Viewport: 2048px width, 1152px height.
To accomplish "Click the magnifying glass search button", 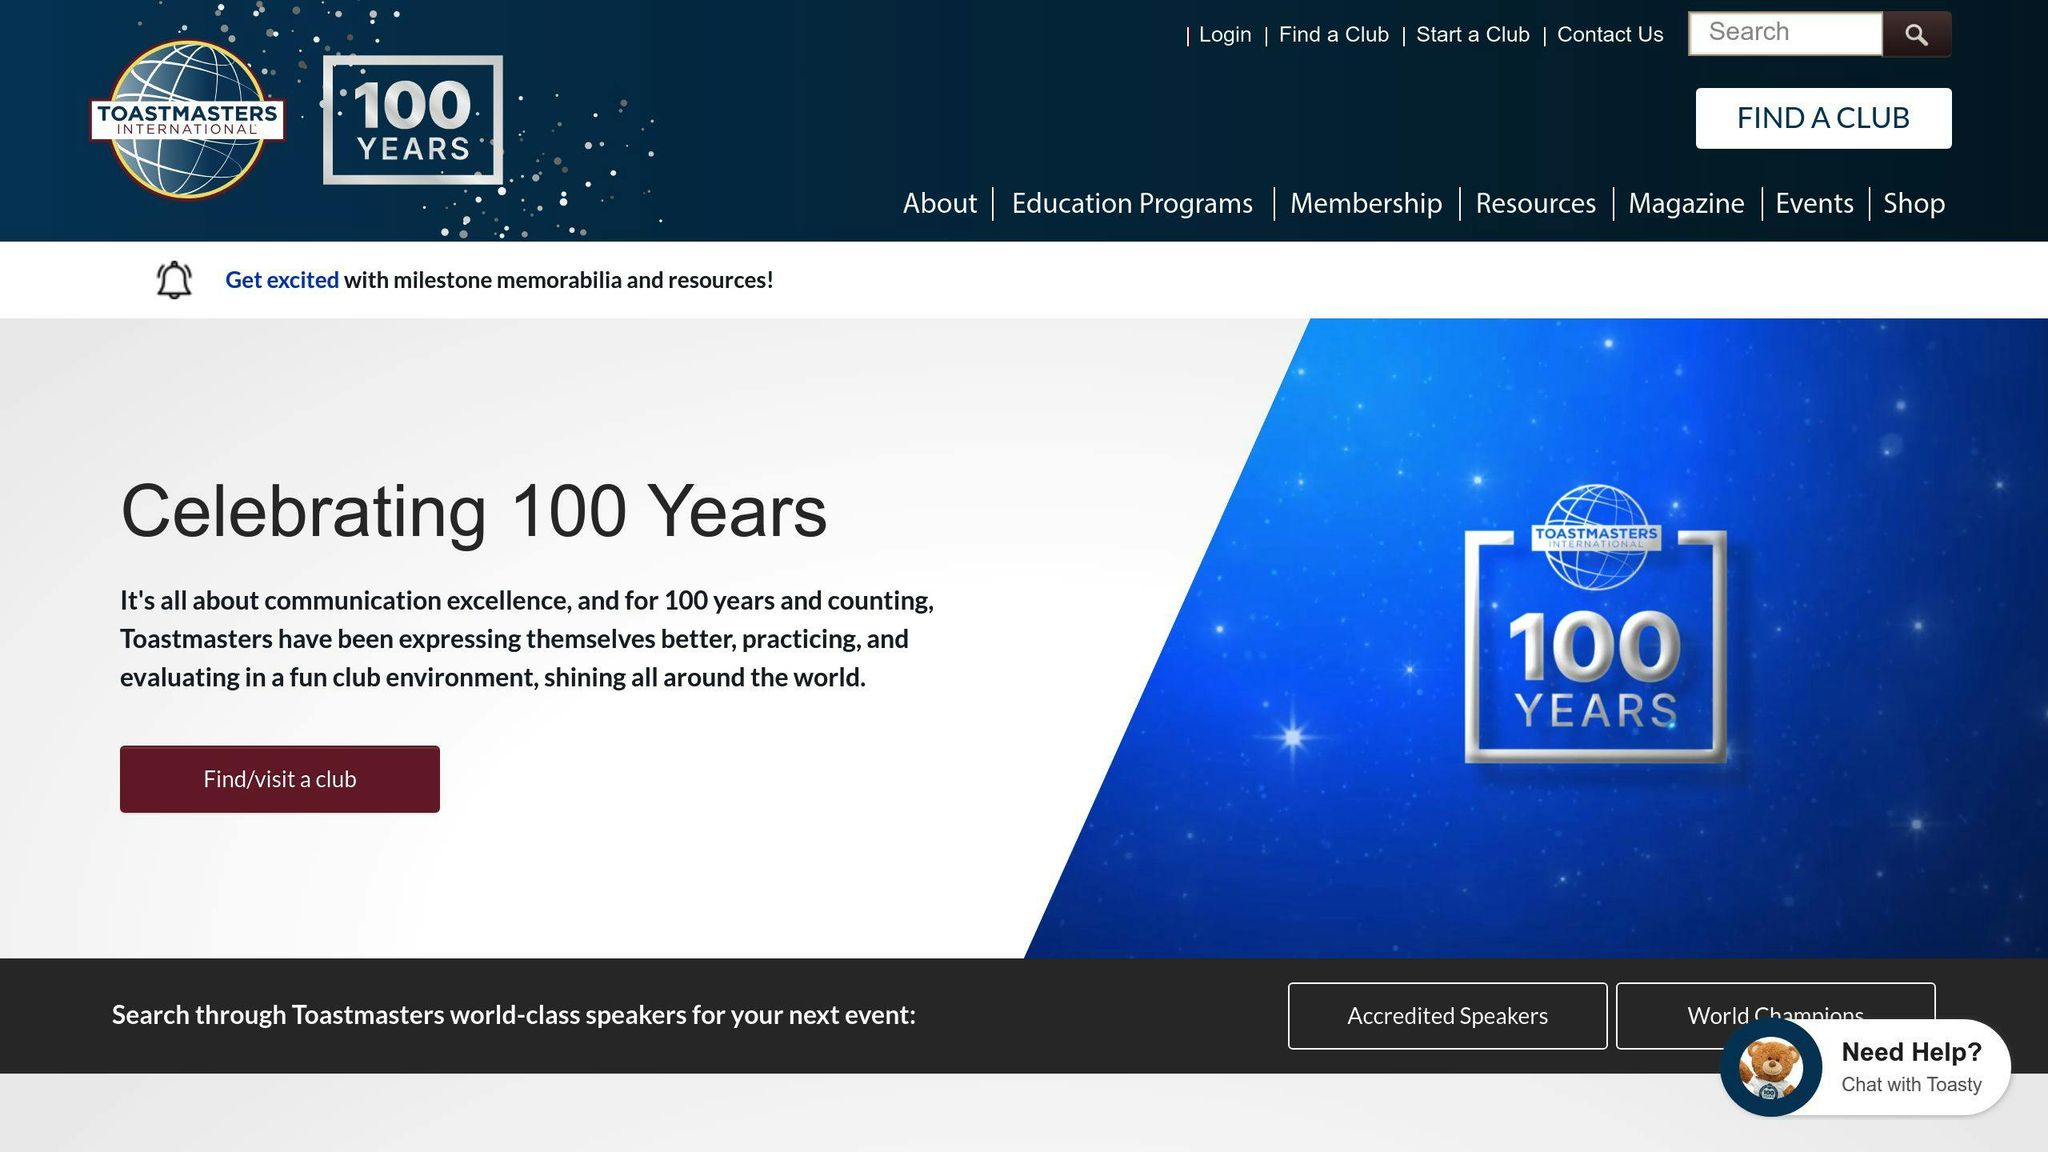I will [x=1916, y=35].
